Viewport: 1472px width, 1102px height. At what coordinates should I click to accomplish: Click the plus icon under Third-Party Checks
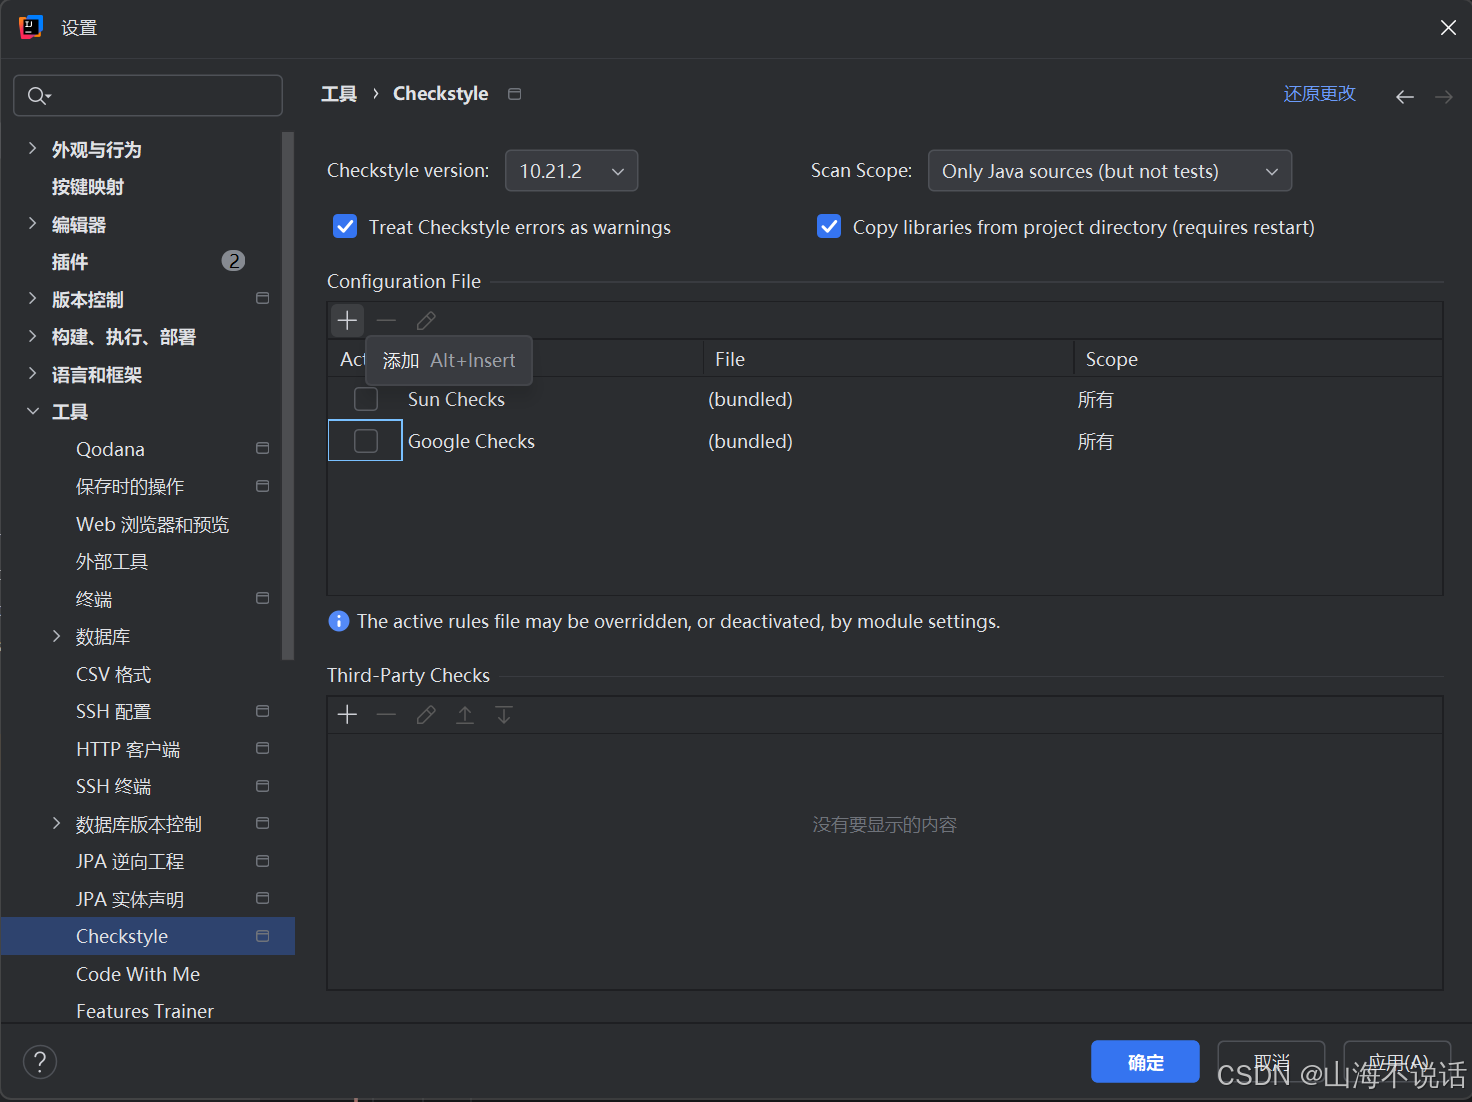(347, 714)
